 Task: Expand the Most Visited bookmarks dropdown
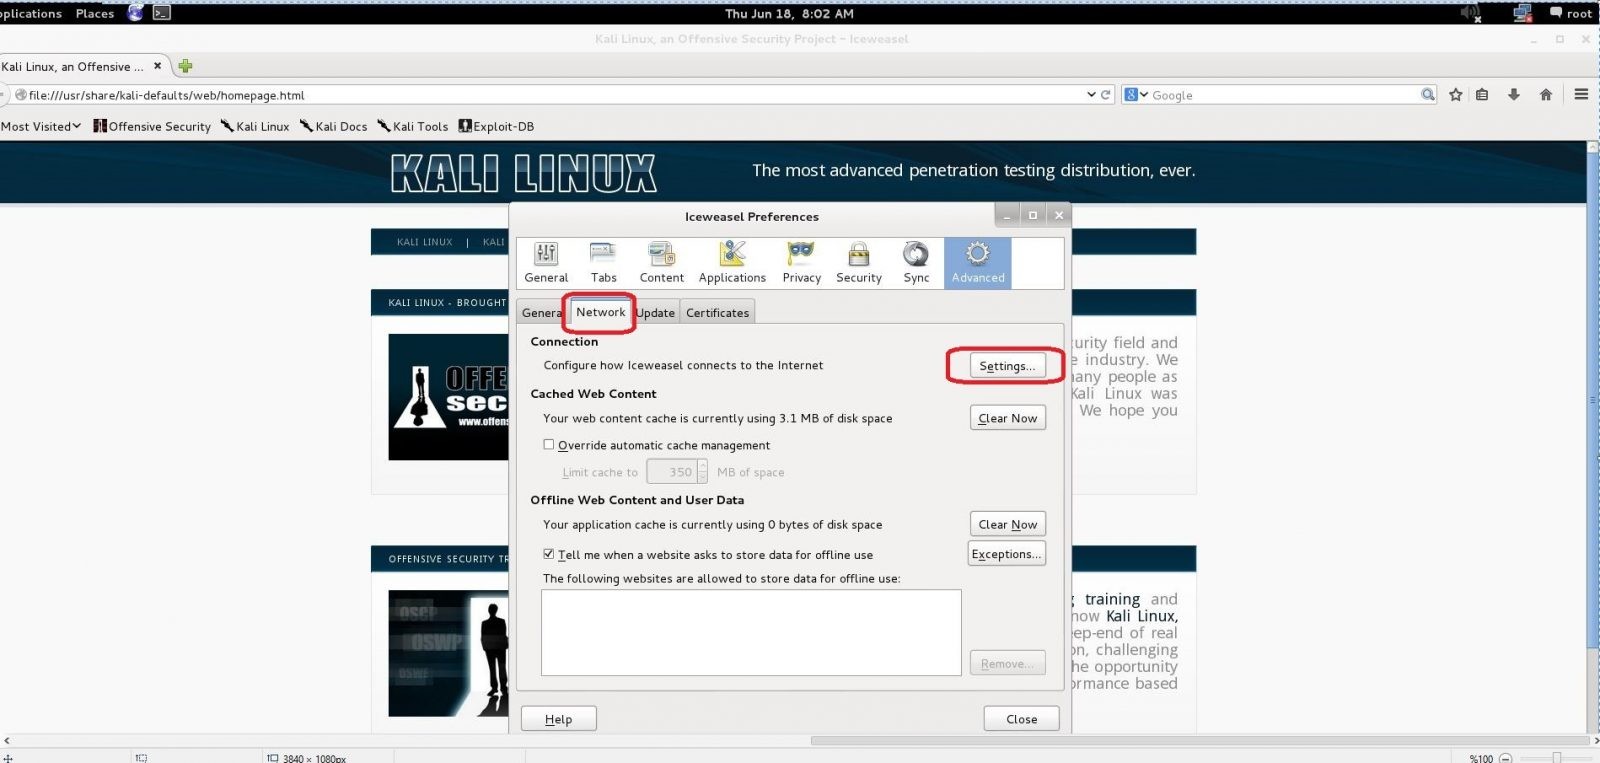pos(41,126)
